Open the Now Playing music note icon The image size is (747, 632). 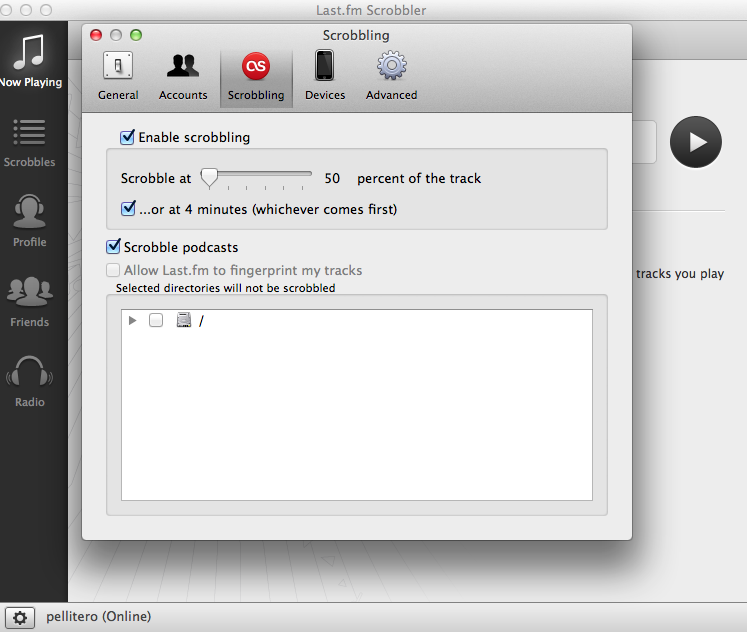pyautogui.click(x=30, y=51)
